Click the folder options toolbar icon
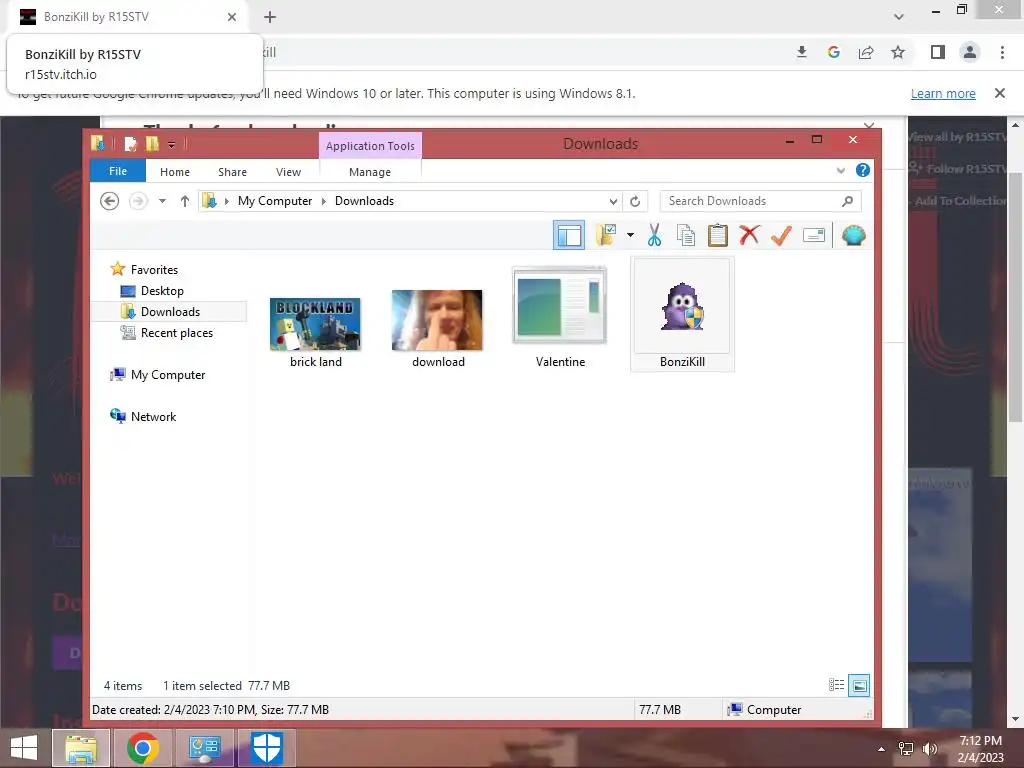 [607, 235]
